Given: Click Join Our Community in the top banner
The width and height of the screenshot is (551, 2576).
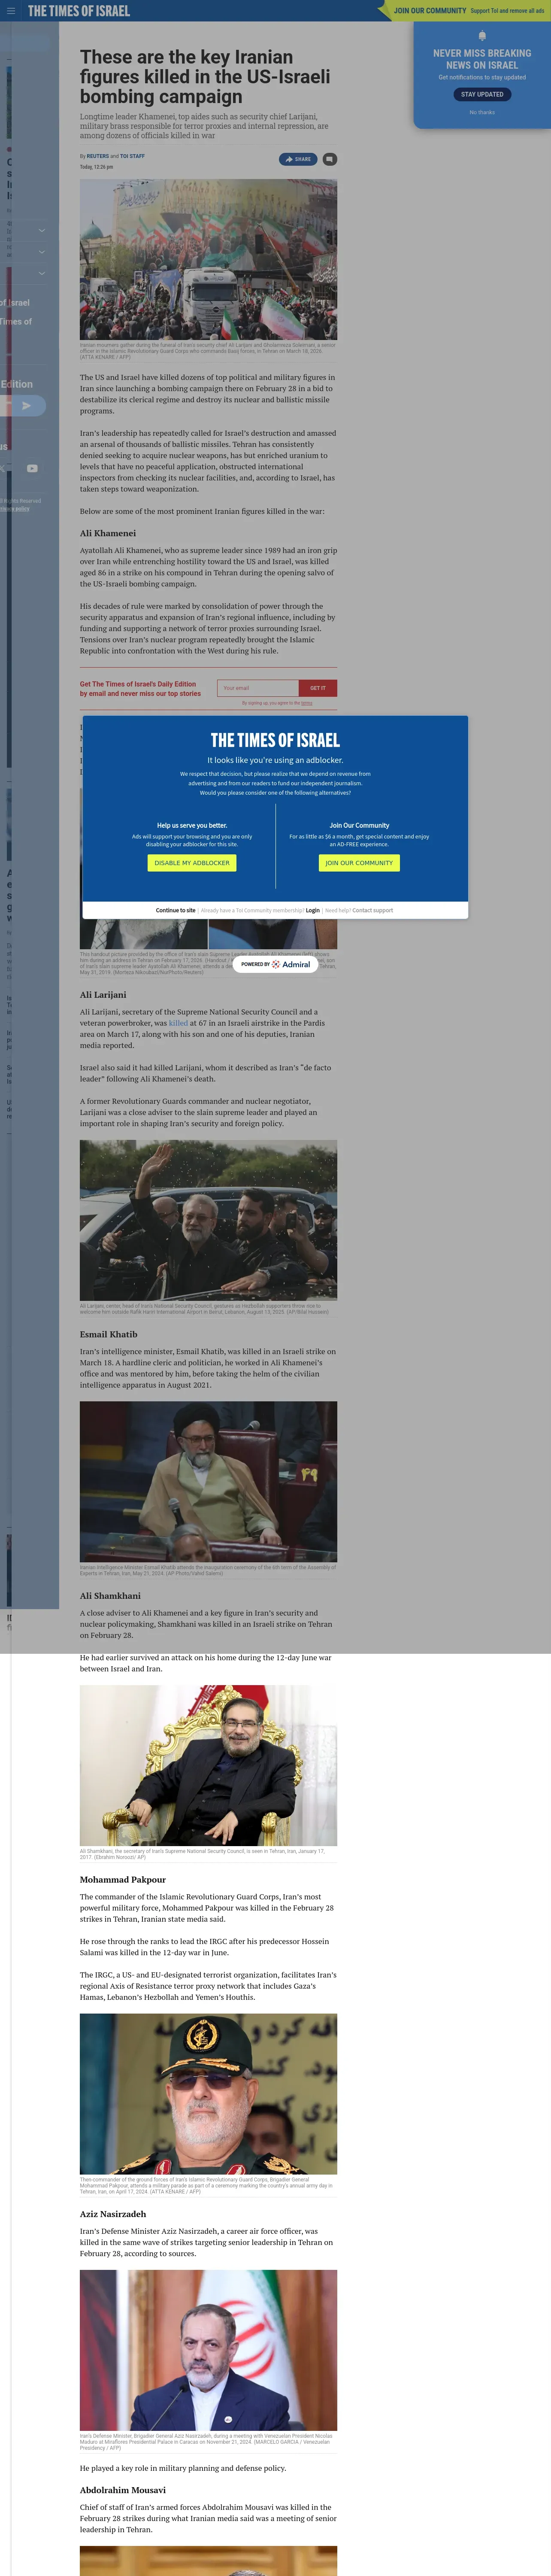Looking at the screenshot, I should (430, 11).
